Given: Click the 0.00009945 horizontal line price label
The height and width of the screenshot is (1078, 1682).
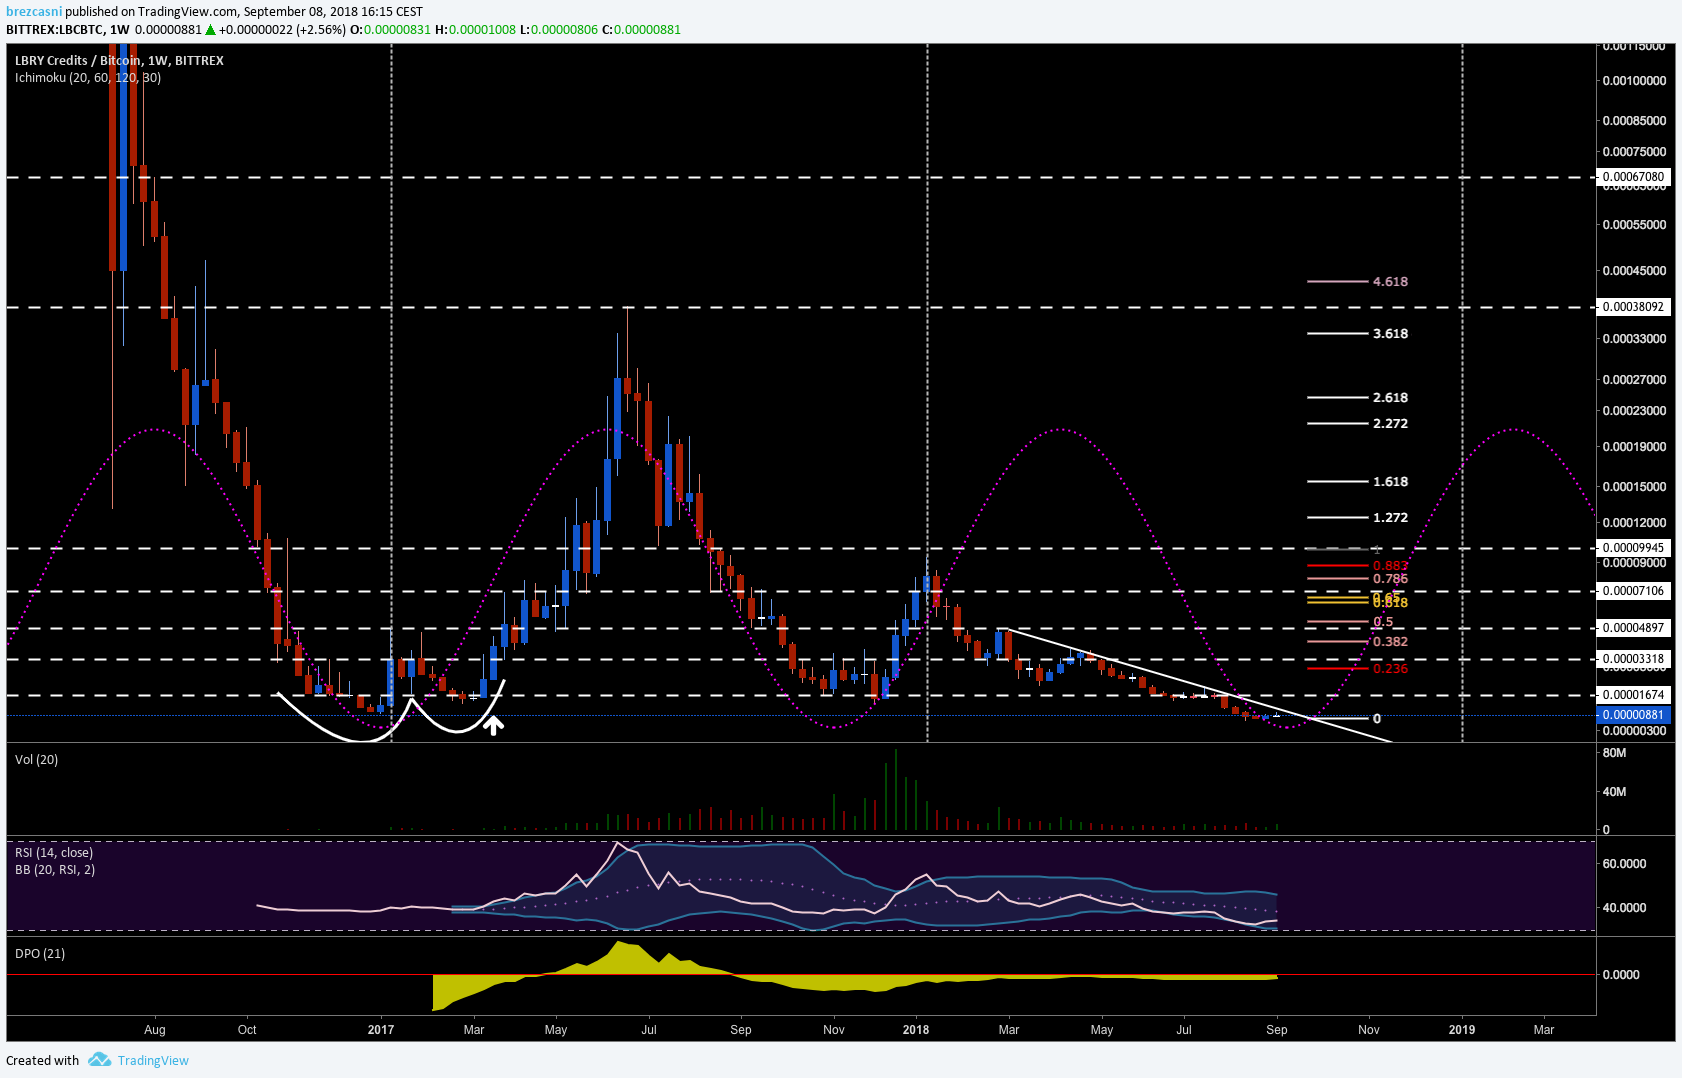Looking at the screenshot, I should coord(1634,548).
